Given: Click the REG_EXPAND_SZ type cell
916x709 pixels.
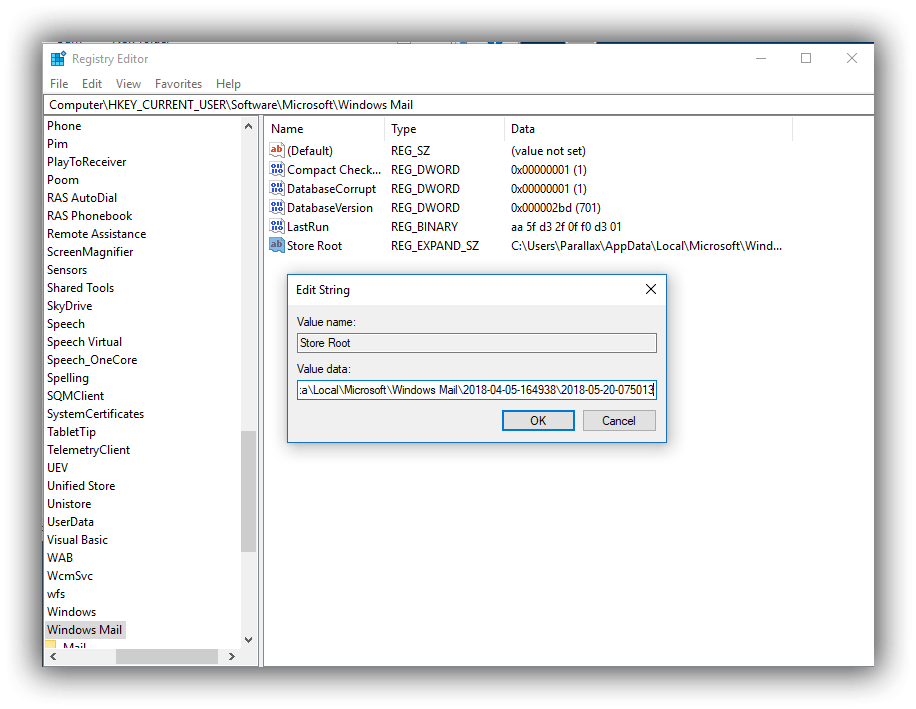Looking at the screenshot, I should [x=435, y=246].
